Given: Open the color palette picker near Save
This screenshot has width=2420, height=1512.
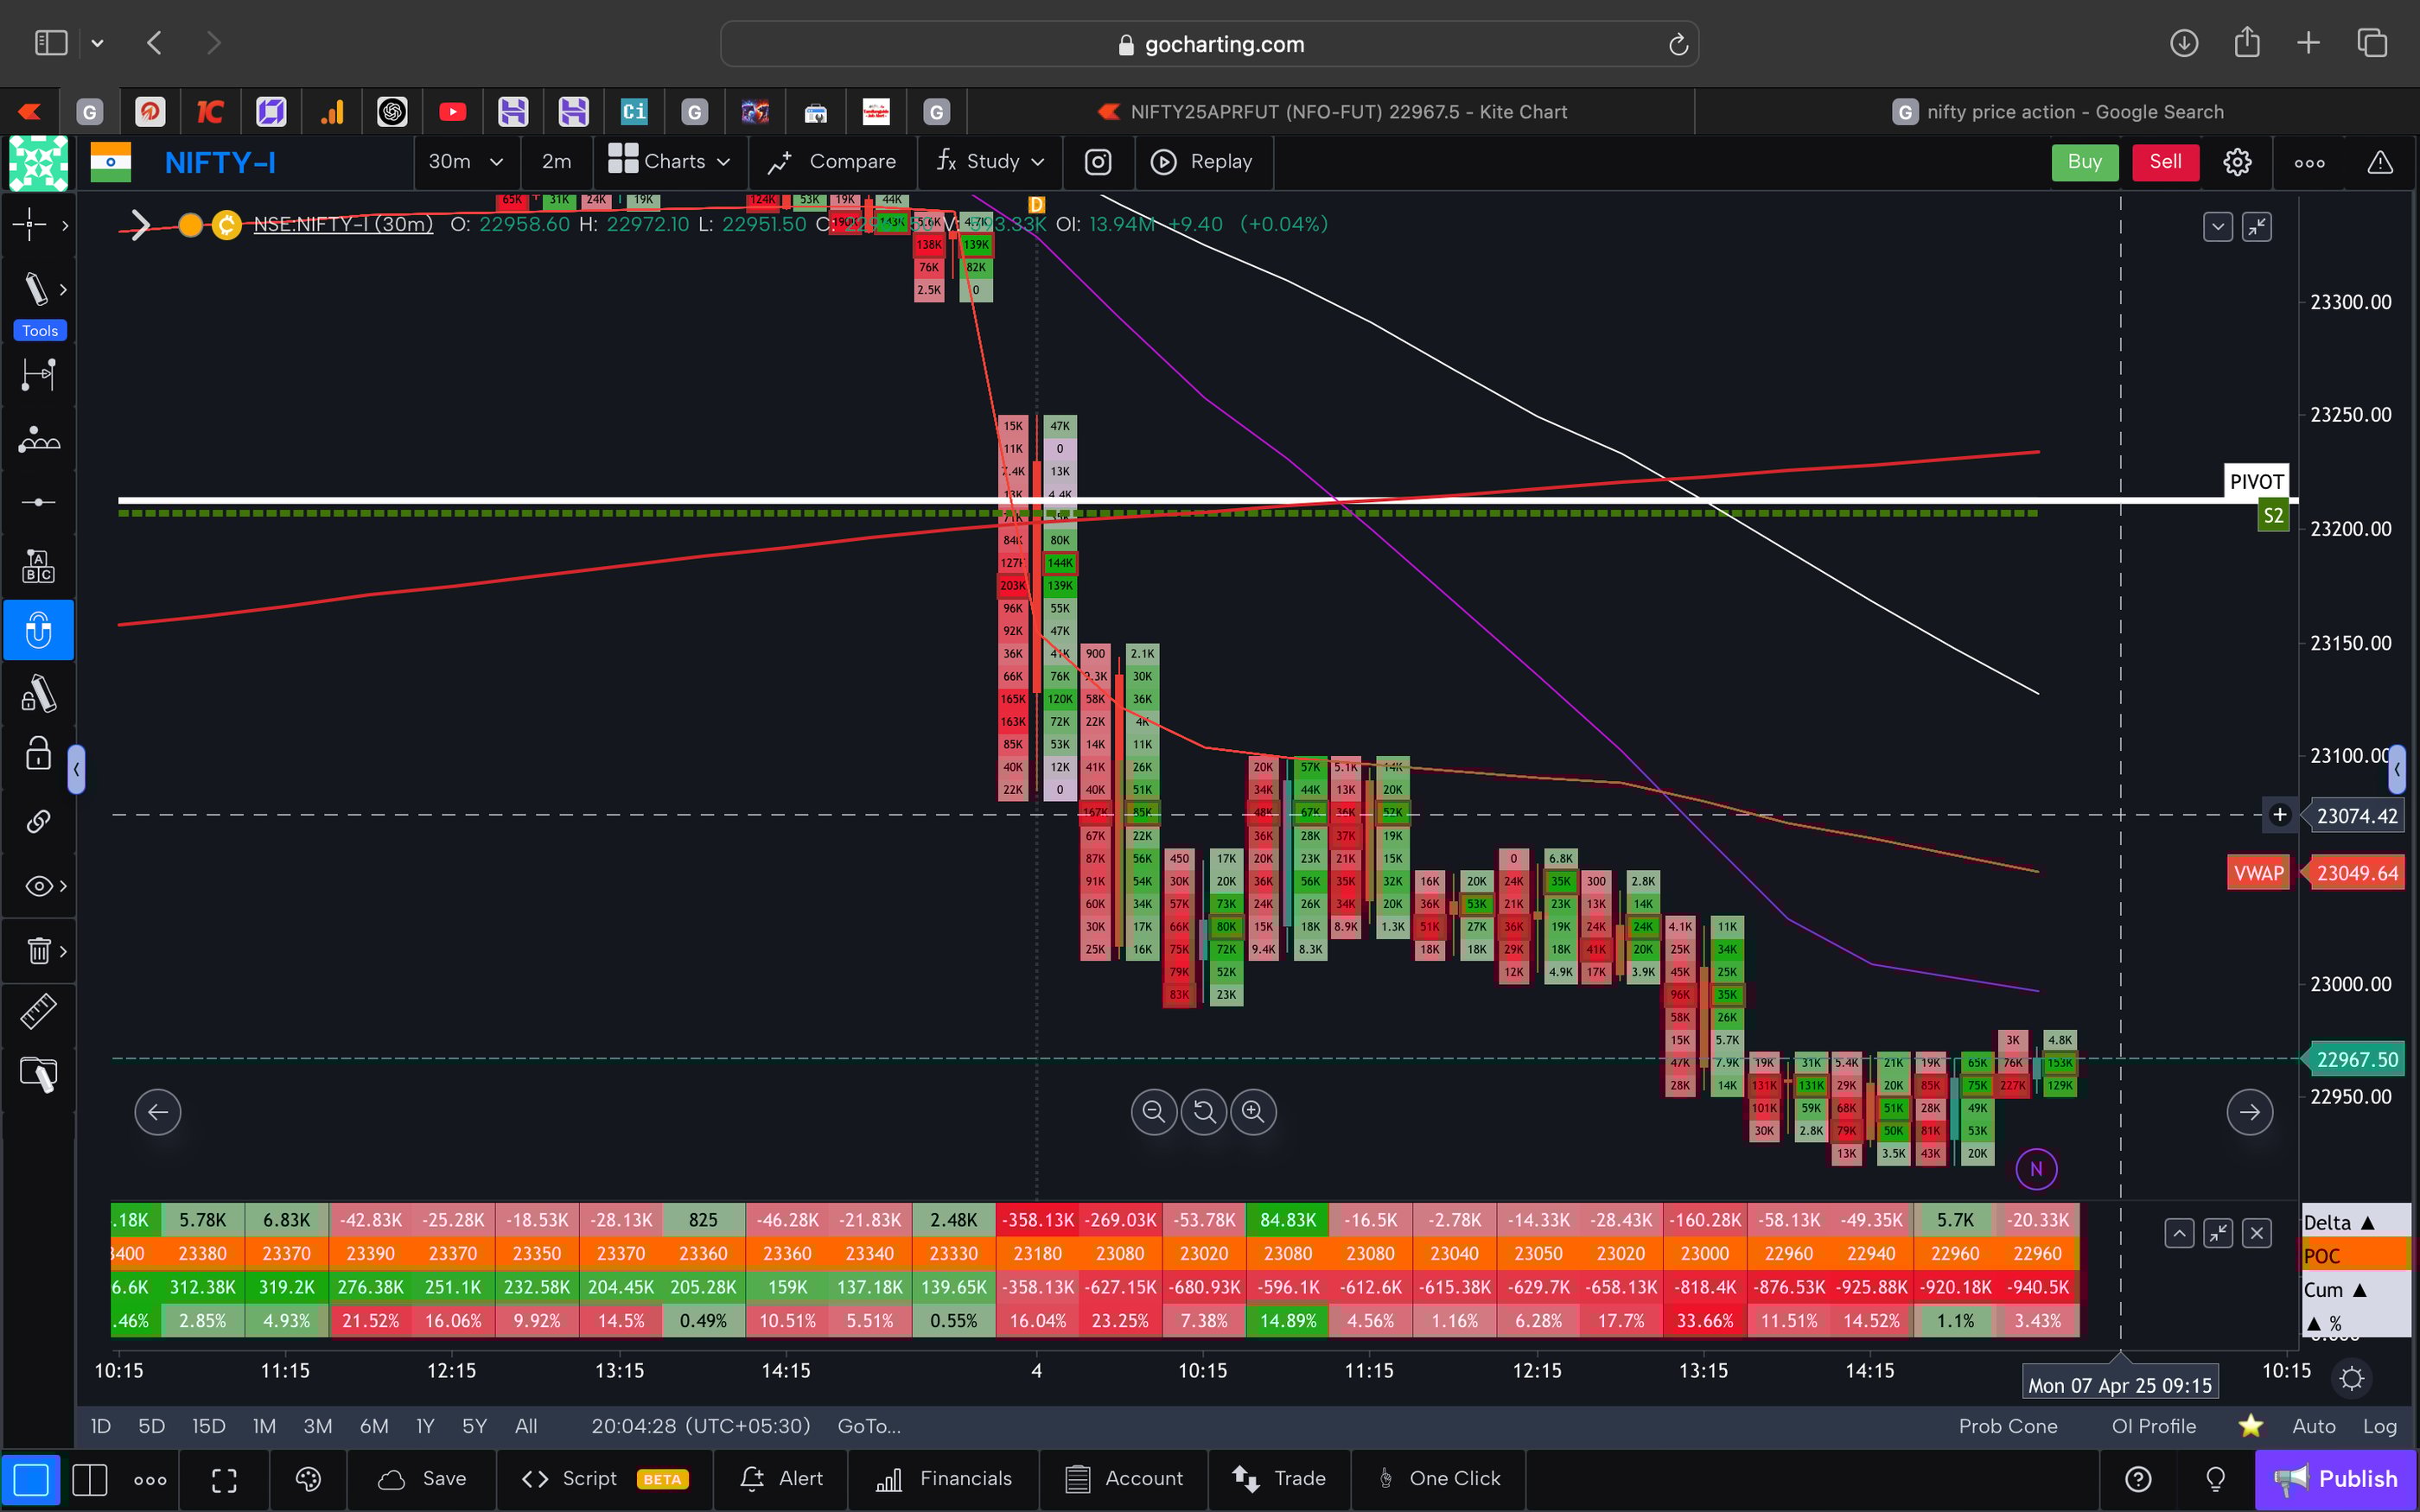Looking at the screenshot, I should coord(307,1478).
